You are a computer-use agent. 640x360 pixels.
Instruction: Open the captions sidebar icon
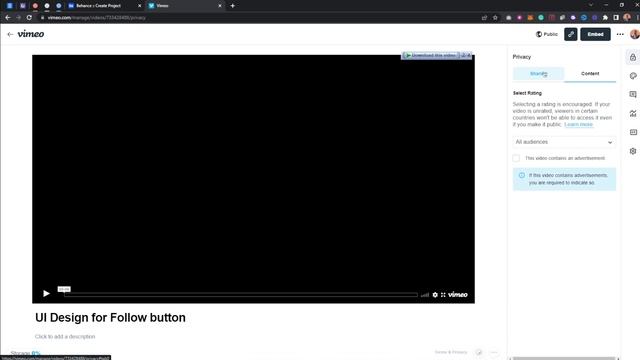tap(633, 132)
